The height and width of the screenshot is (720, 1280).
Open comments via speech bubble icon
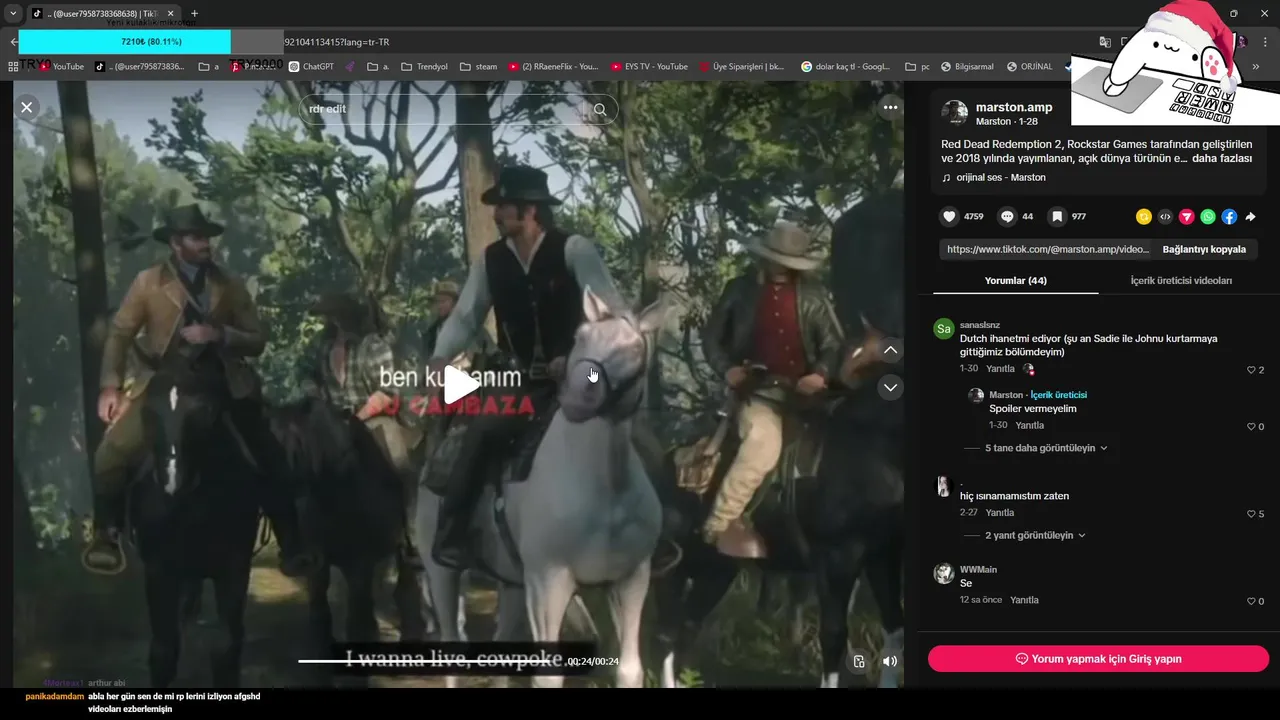click(1008, 216)
